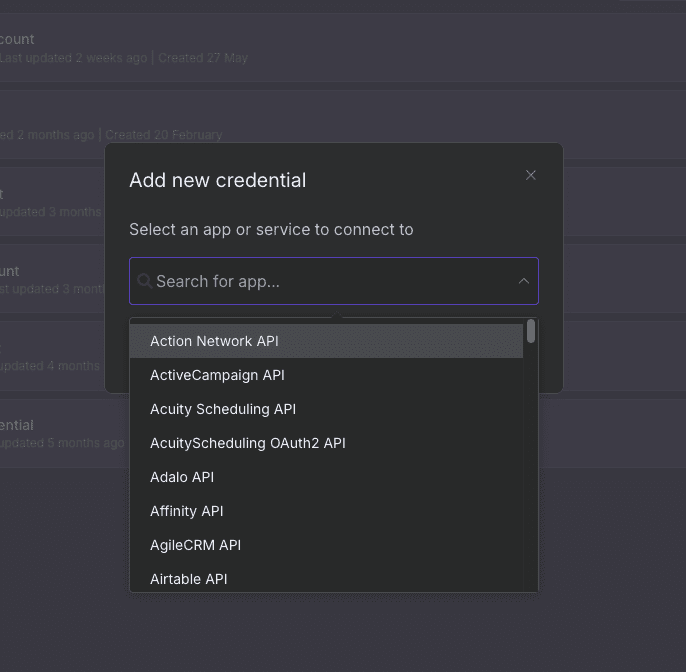686x672 pixels.
Task: Grab the app list scrollbar thumb
Action: [x=531, y=331]
